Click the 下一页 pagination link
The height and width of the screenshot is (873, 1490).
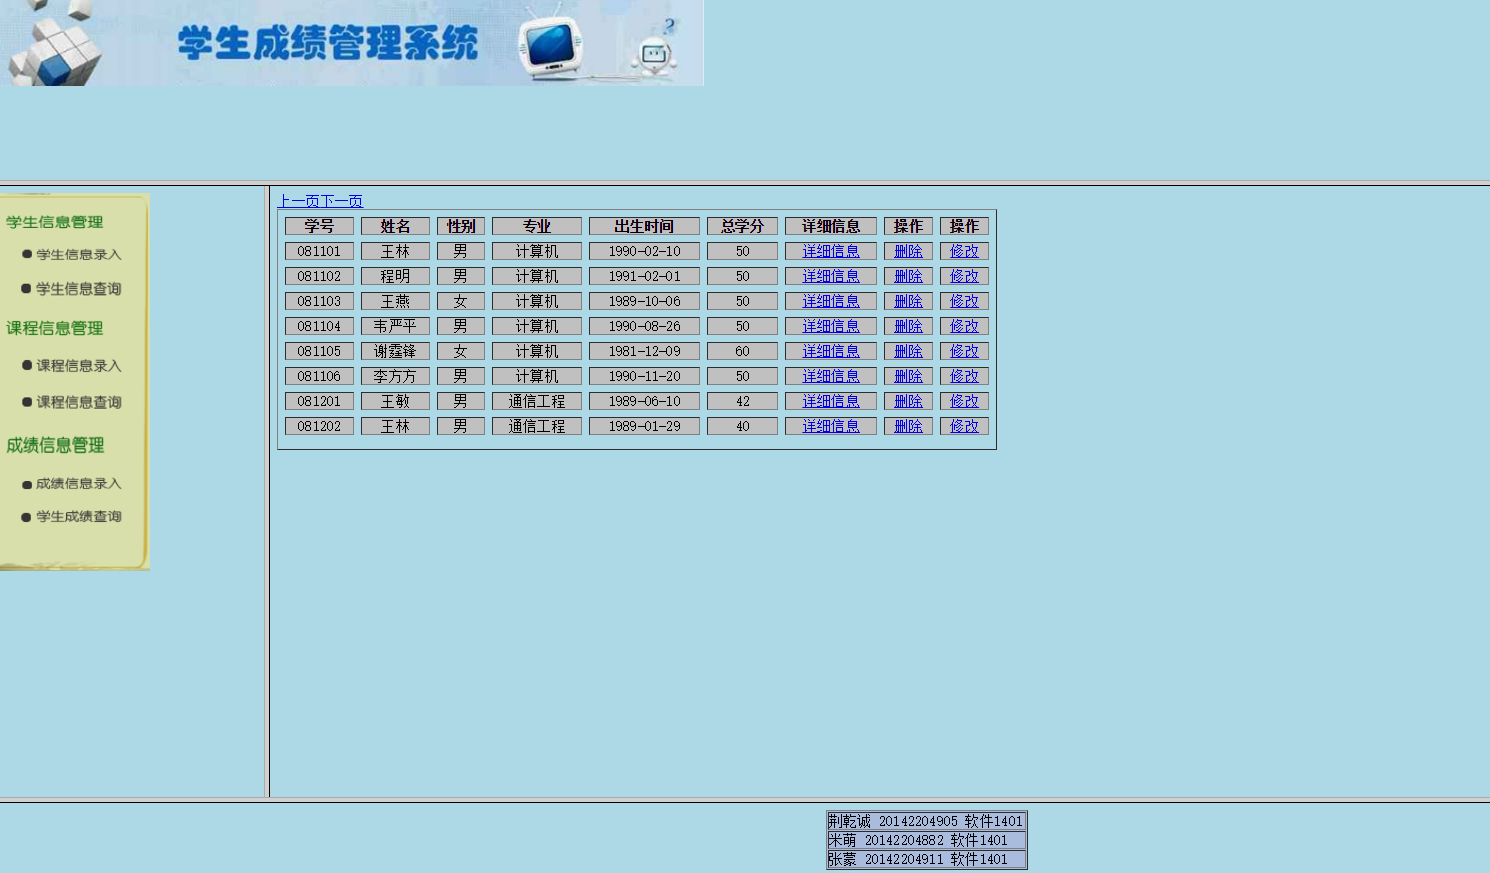pyautogui.click(x=341, y=201)
